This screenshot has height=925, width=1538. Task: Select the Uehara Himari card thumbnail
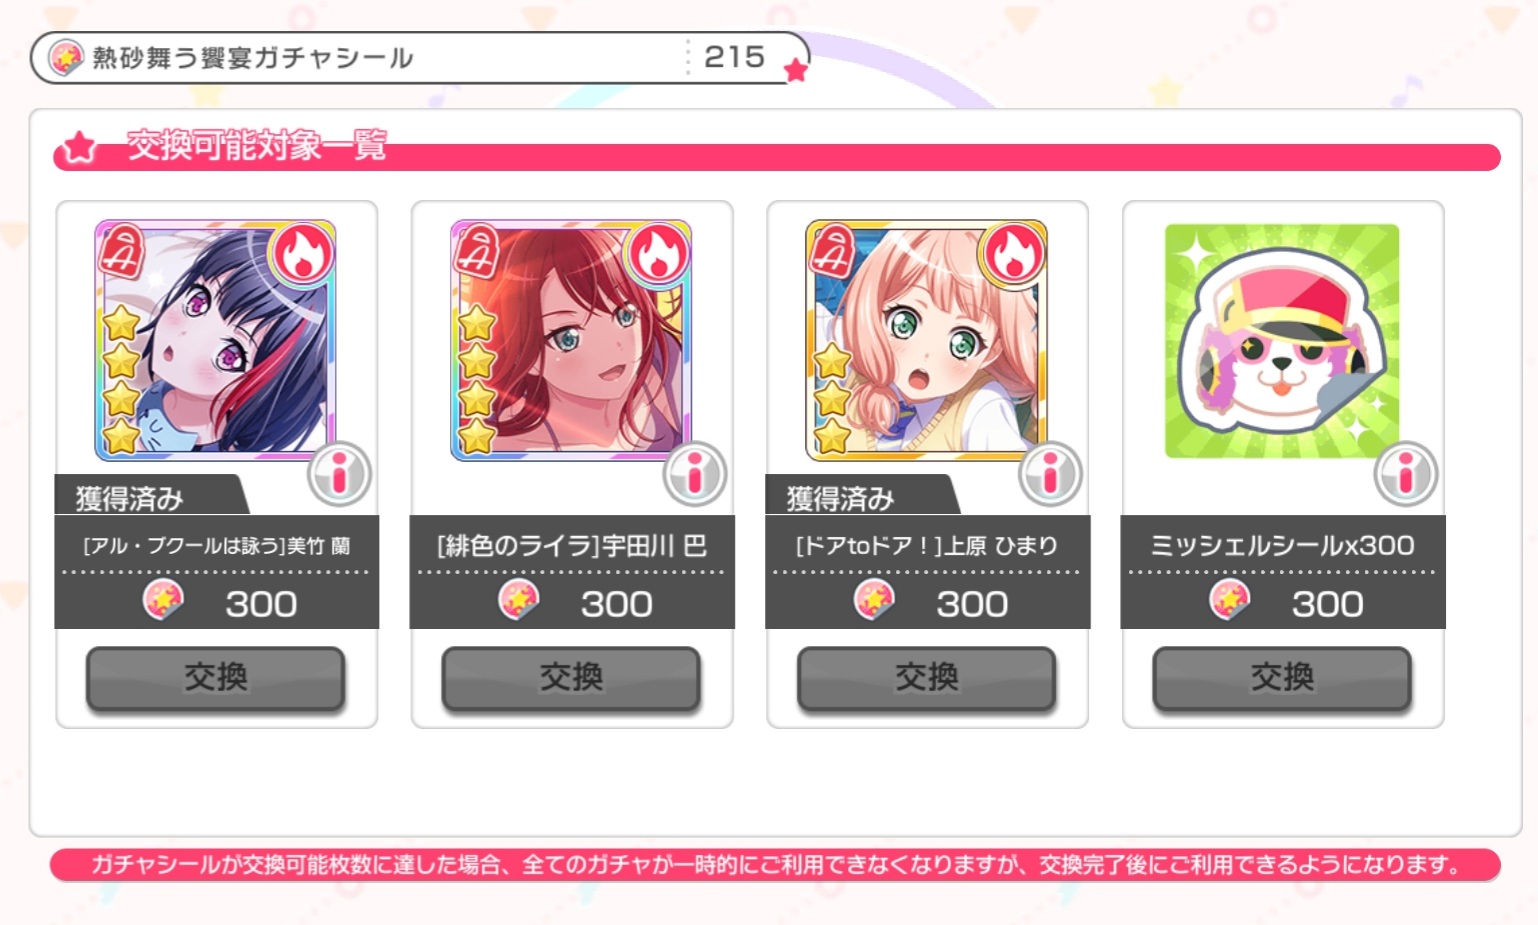(926, 340)
